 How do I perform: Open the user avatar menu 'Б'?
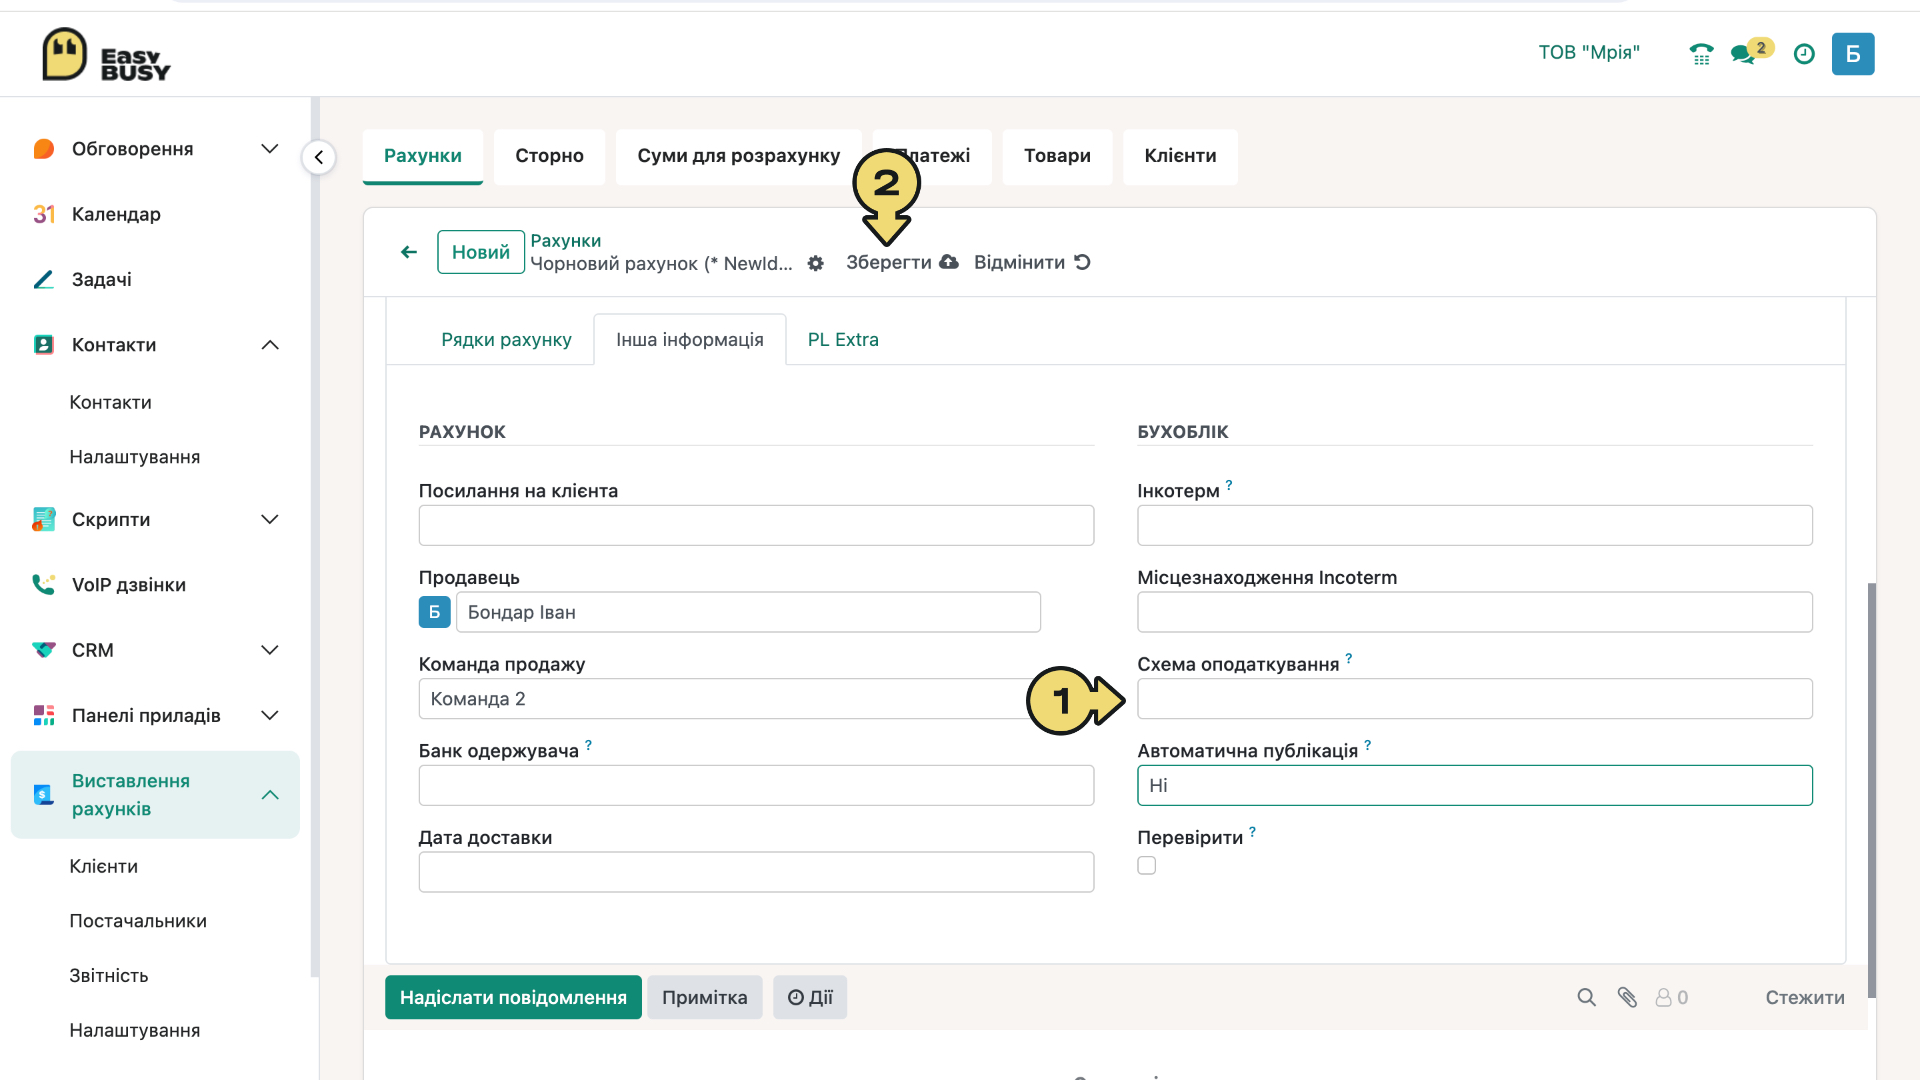point(1853,54)
